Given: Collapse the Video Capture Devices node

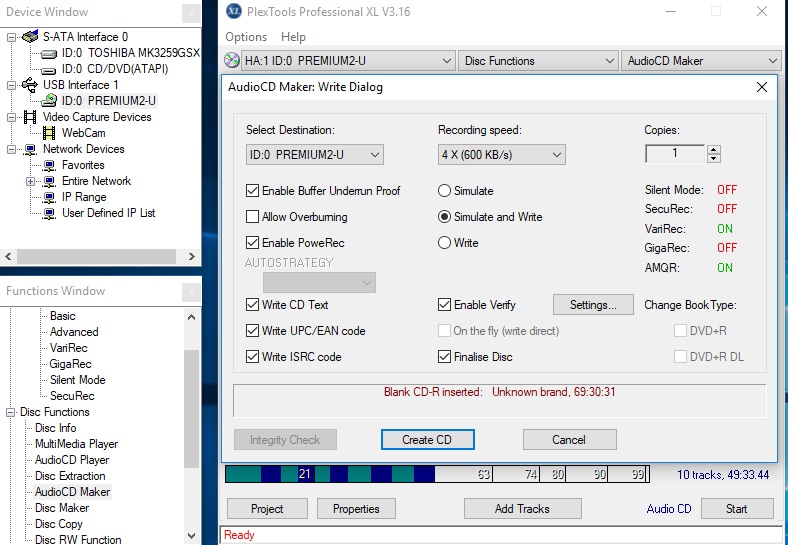Looking at the screenshot, I should 11,118.
